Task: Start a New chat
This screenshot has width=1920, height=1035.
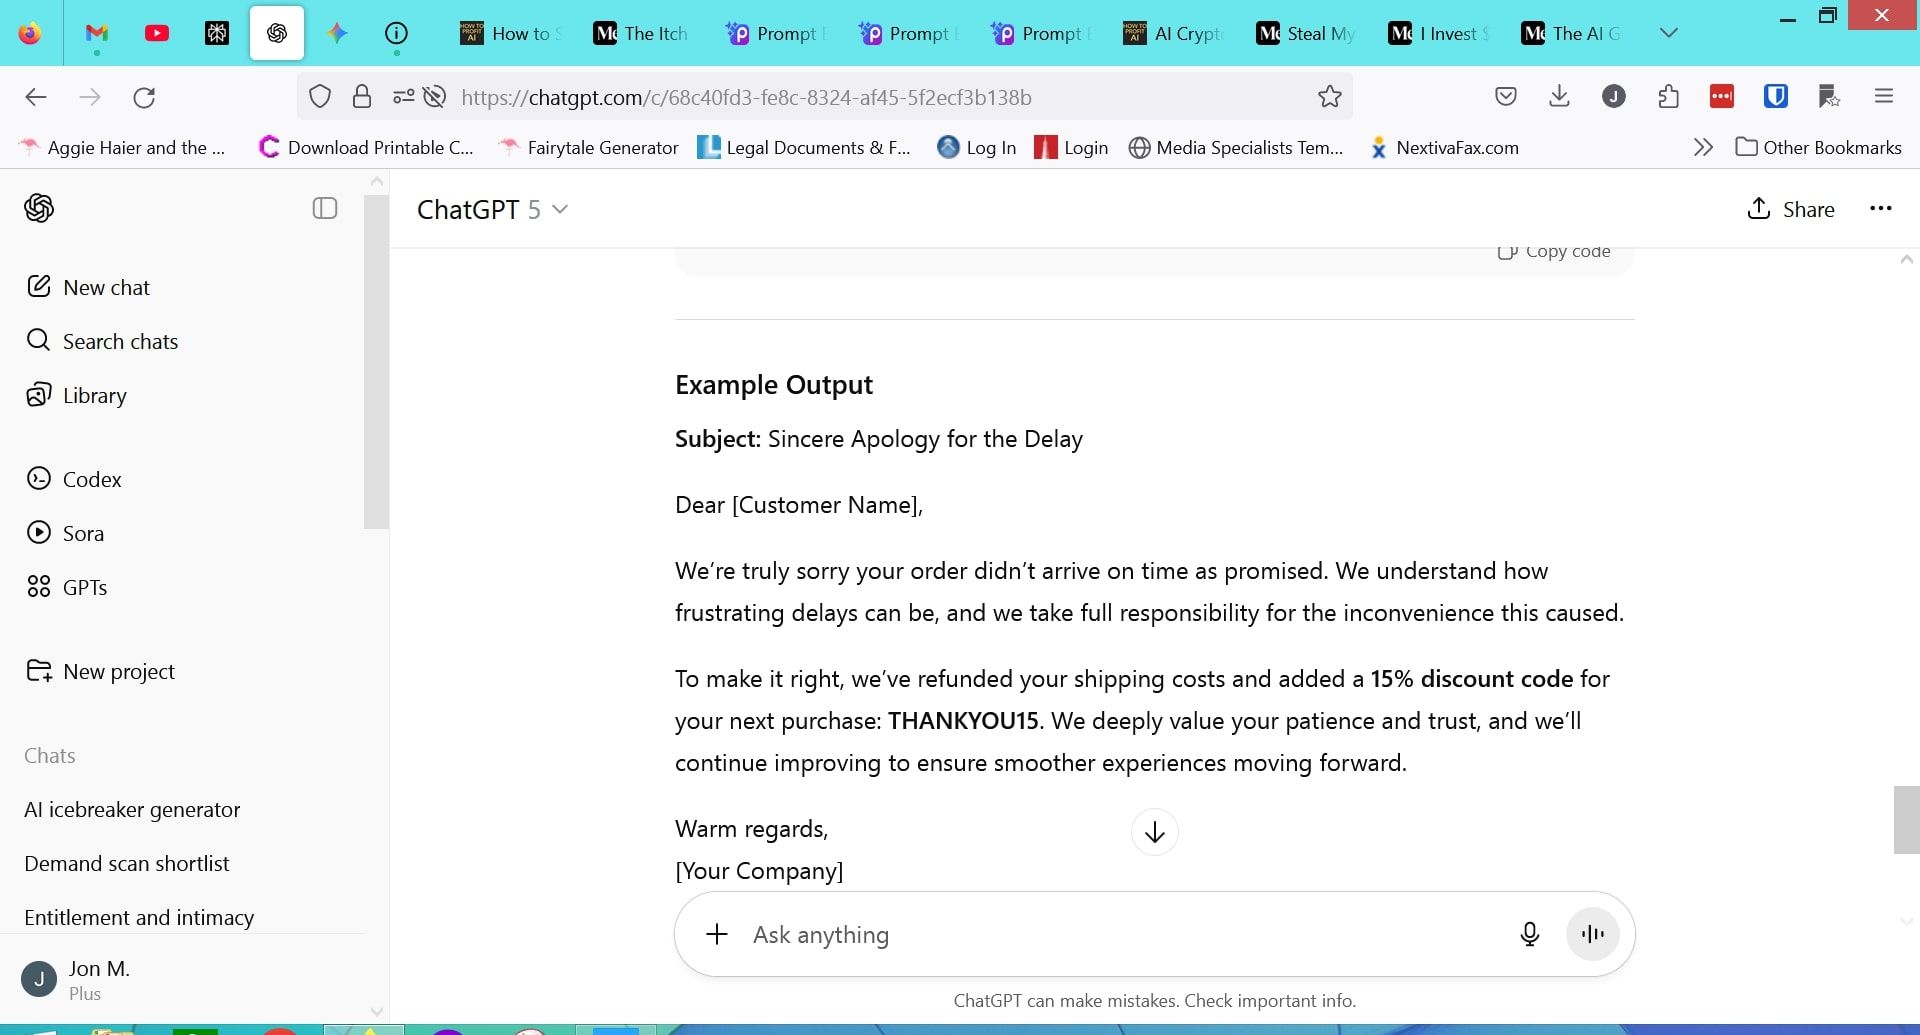Action: (x=106, y=287)
